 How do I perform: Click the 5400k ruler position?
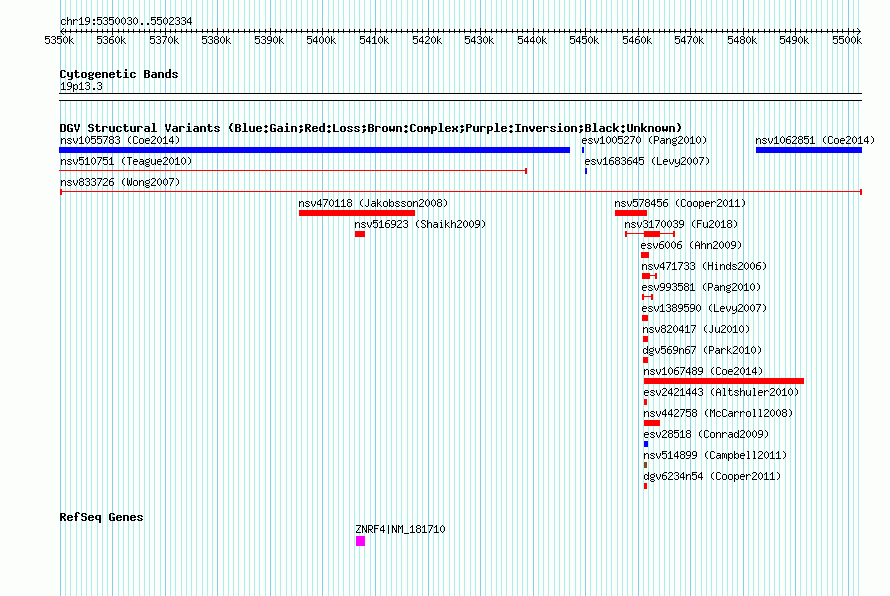321,40
